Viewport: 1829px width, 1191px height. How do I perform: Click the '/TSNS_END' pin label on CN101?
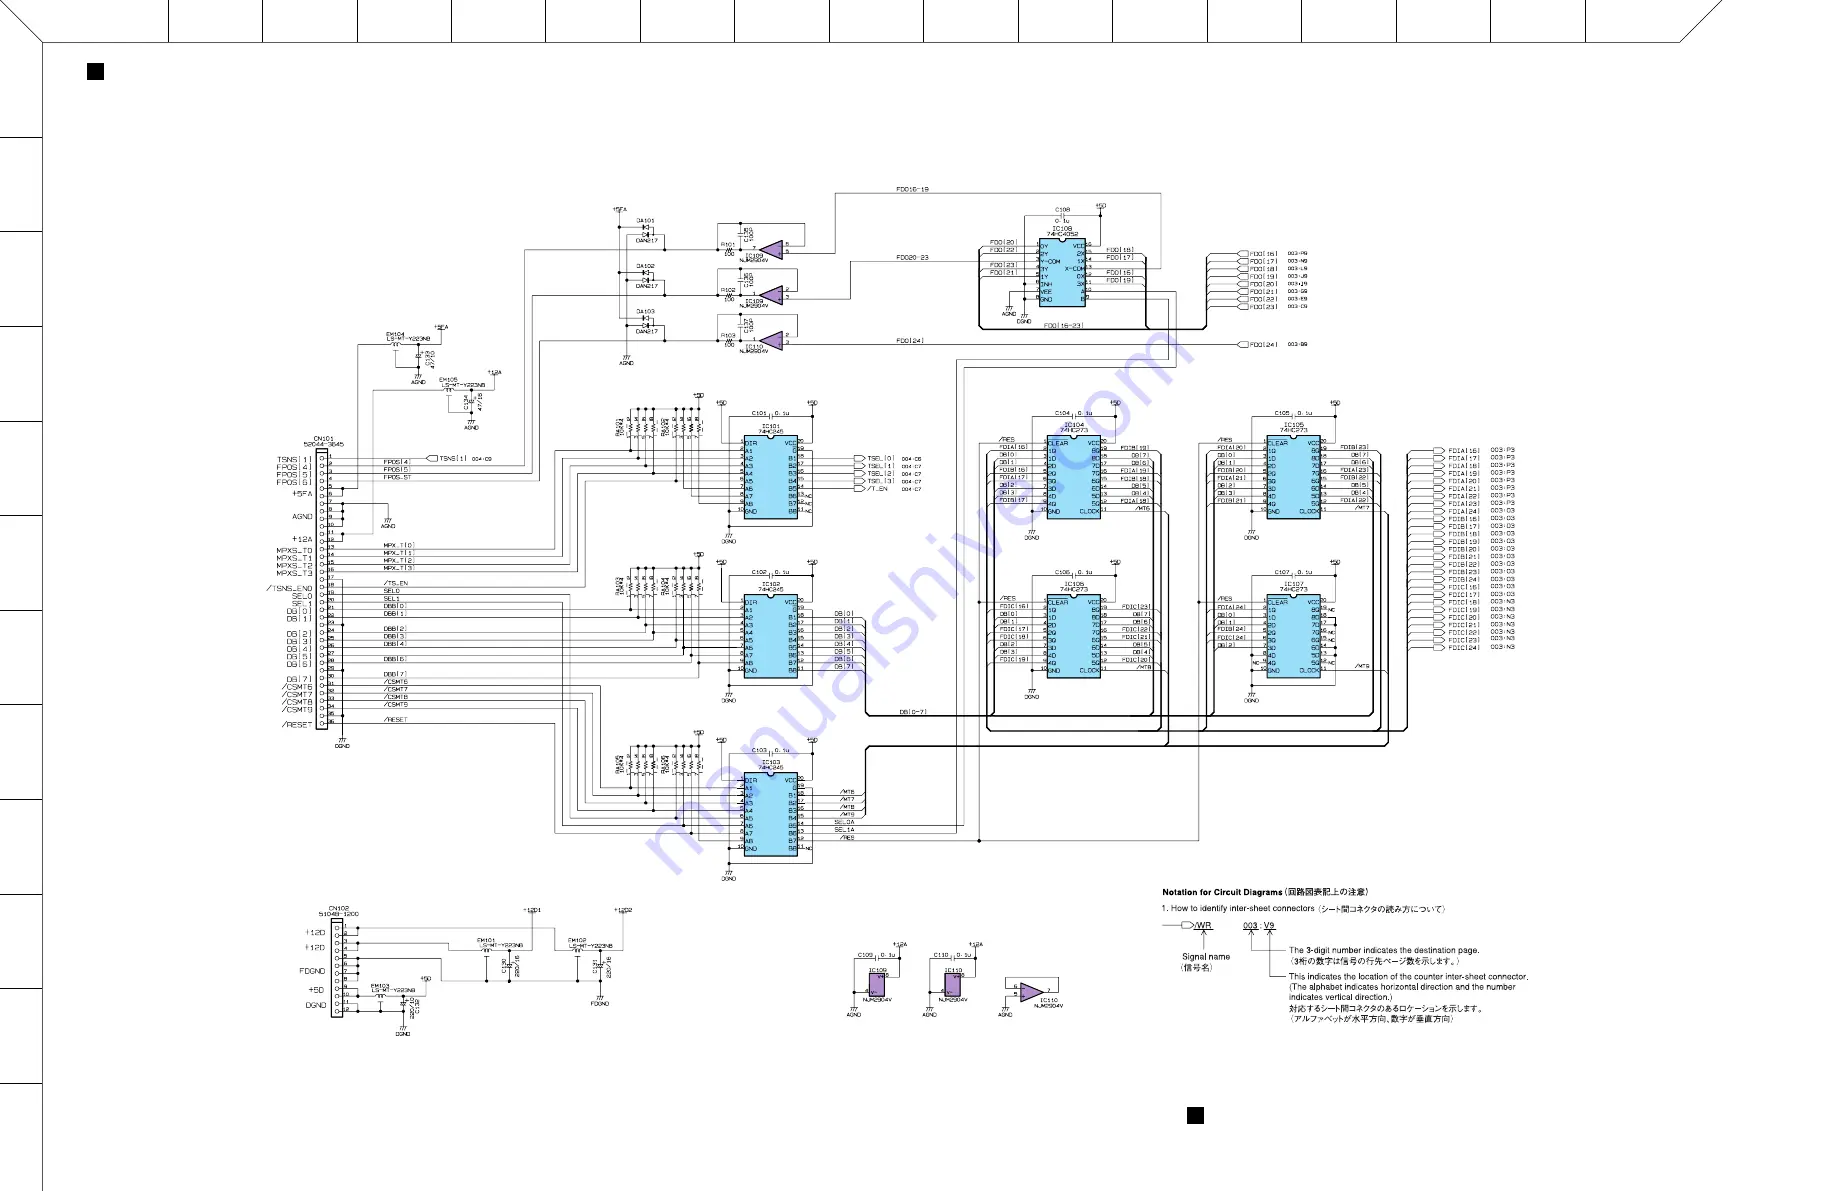[290, 589]
